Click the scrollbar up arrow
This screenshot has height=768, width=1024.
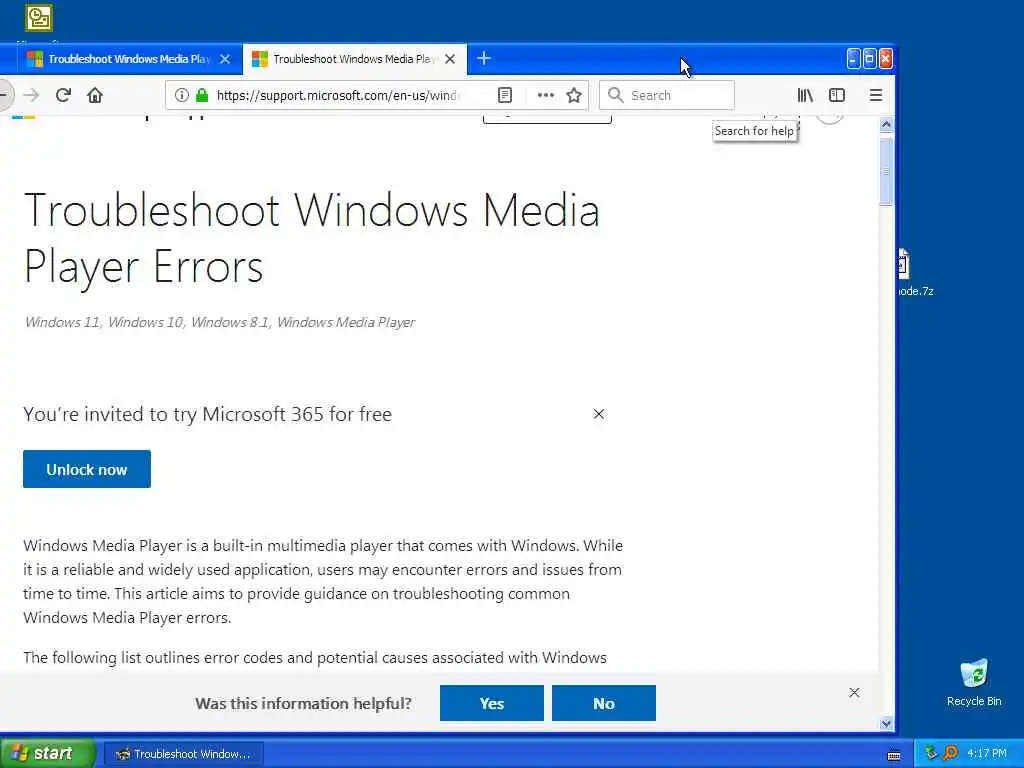pyautogui.click(x=886, y=124)
